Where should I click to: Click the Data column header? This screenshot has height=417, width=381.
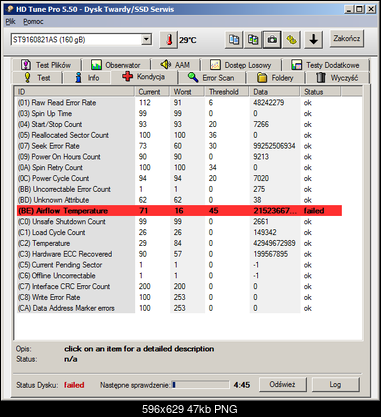coord(275,92)
